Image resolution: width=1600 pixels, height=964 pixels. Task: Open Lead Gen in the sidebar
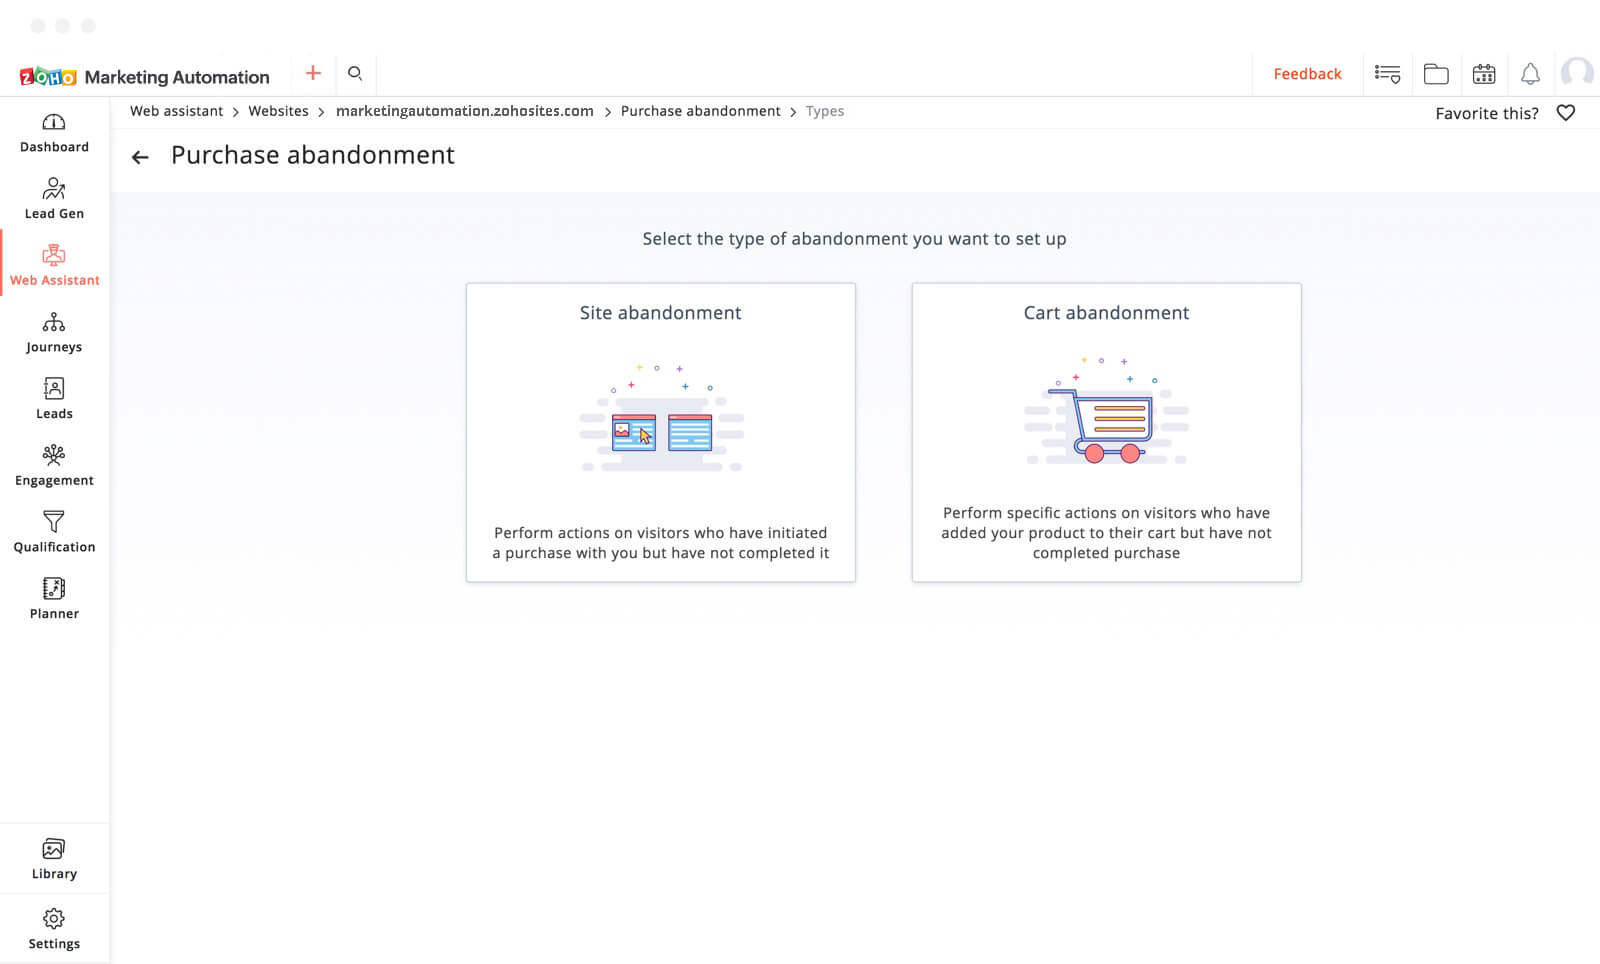[x=54, y=199]
